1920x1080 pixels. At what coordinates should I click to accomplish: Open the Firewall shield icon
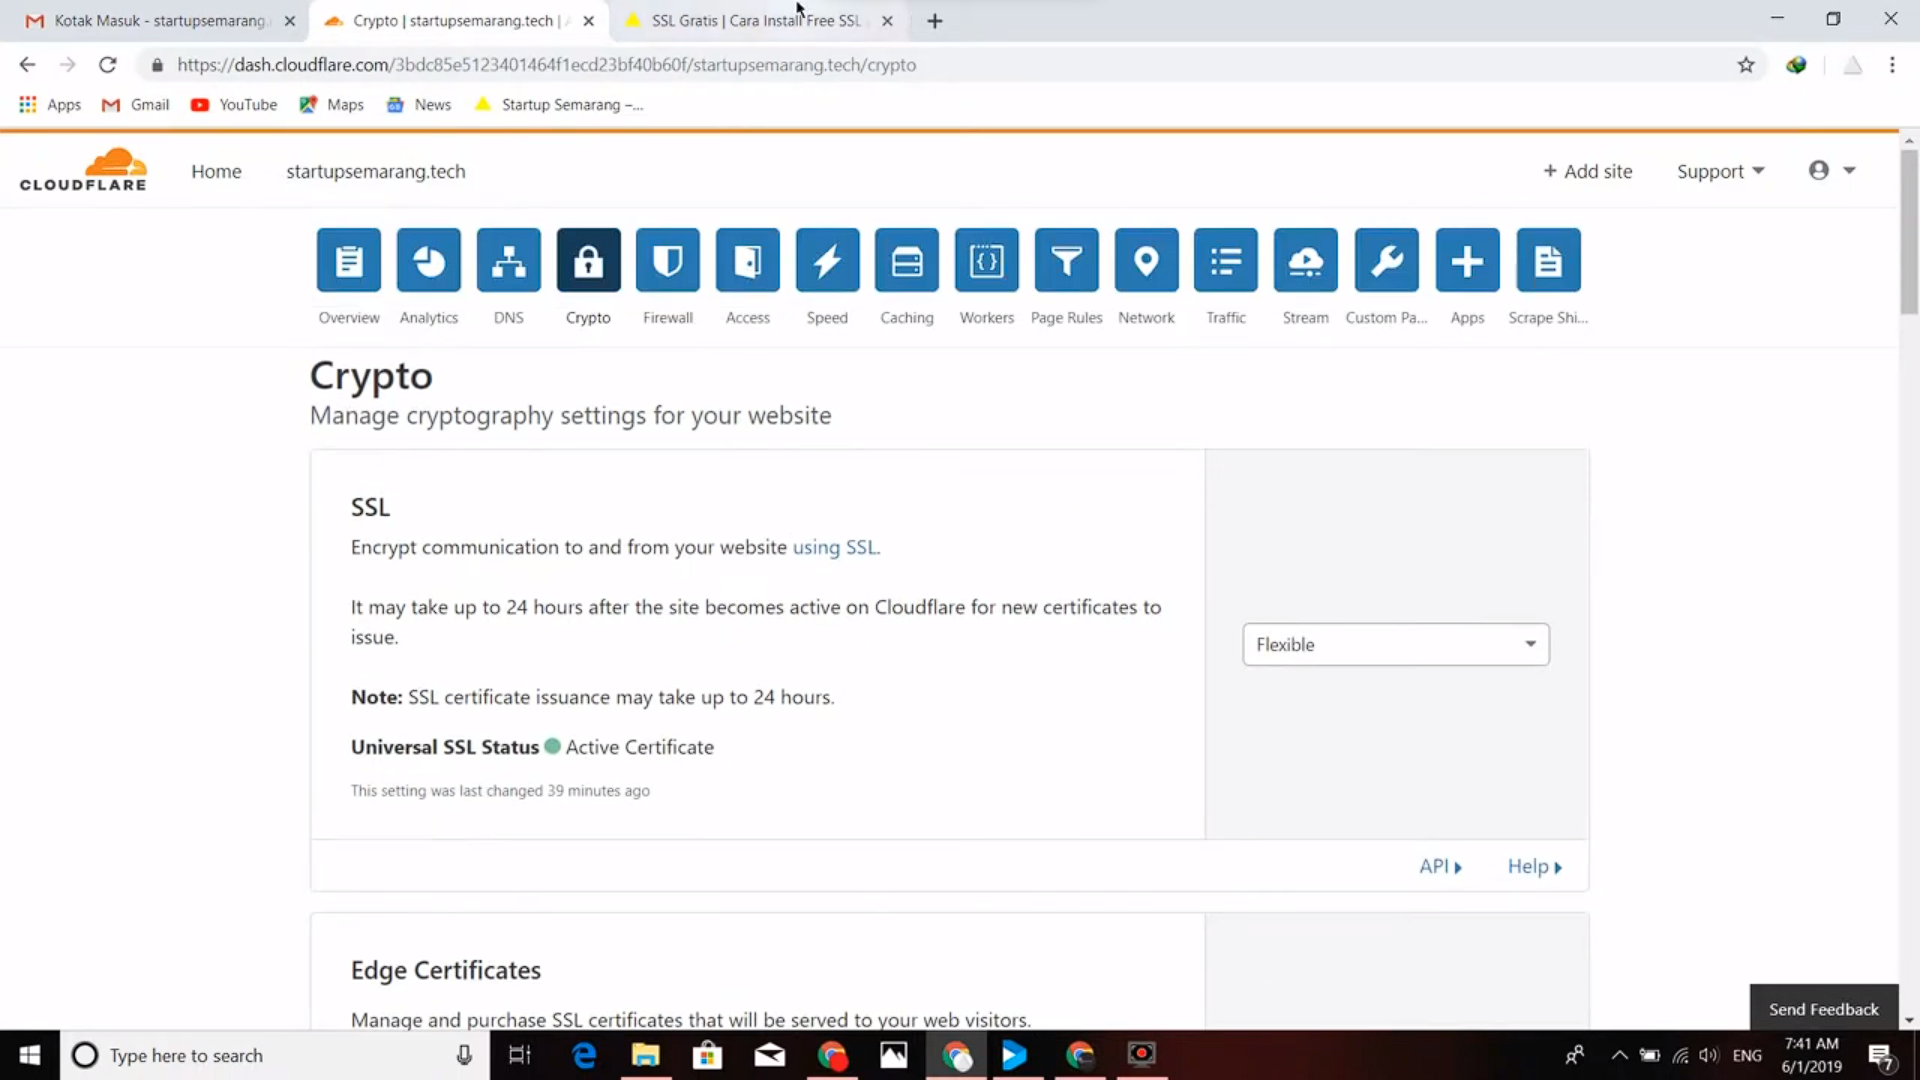(x=668, y=261)
